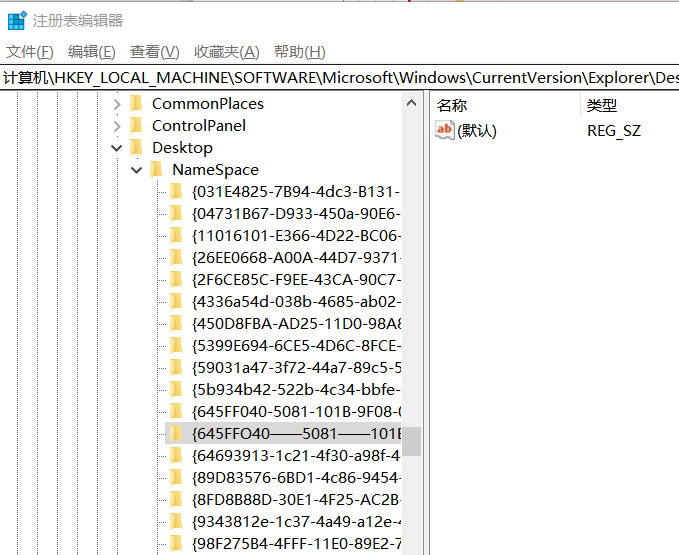Screen dimensions: 679x555
Task: Select key {5399E694-6CE5-4D6C-8FCE-
Action: click(x=296, y=346)
